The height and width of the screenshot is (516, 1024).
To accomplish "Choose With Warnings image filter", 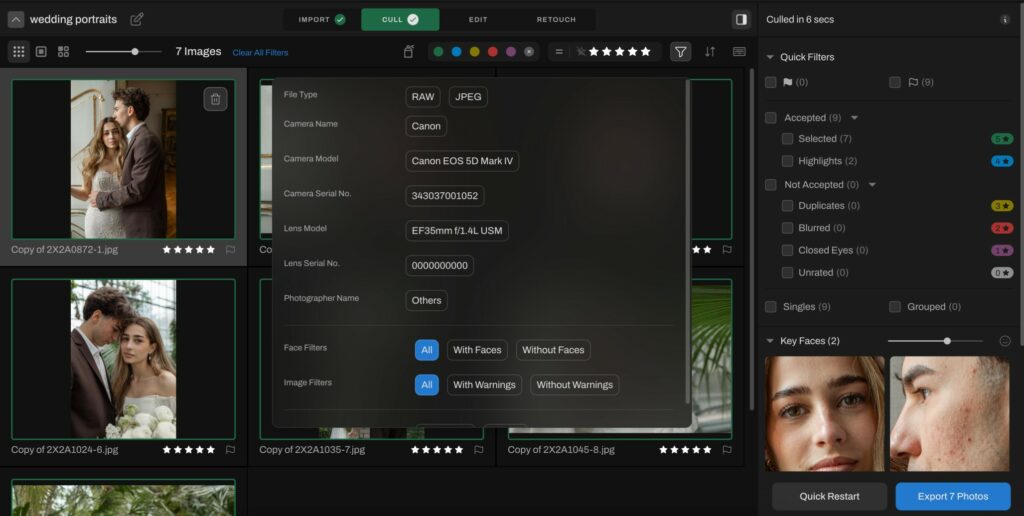I will tap(485, 385).
